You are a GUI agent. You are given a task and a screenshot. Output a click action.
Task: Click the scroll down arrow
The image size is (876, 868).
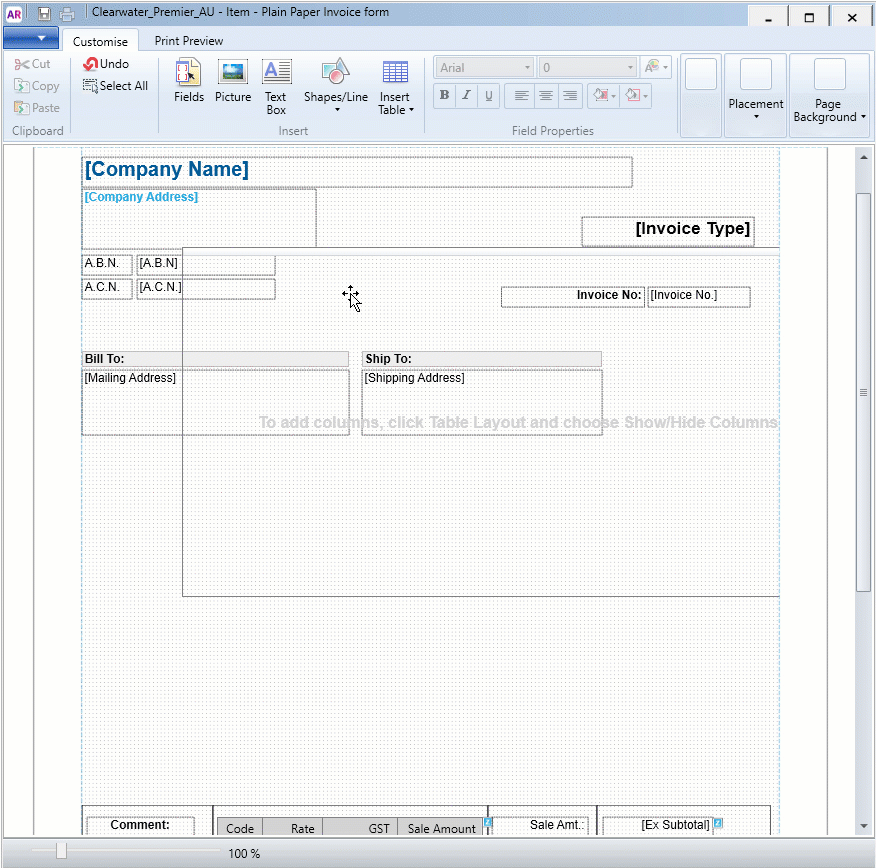863,826
